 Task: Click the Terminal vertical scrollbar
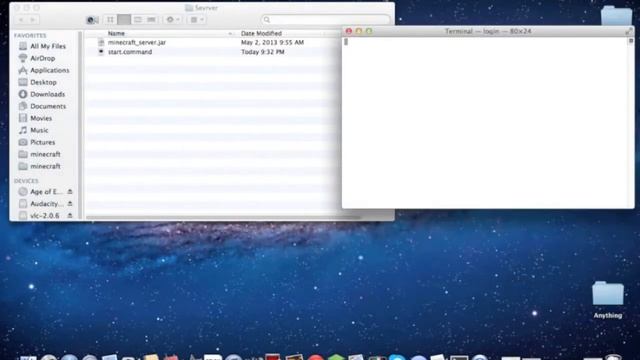pyautogui.click(x=631, y=122)
